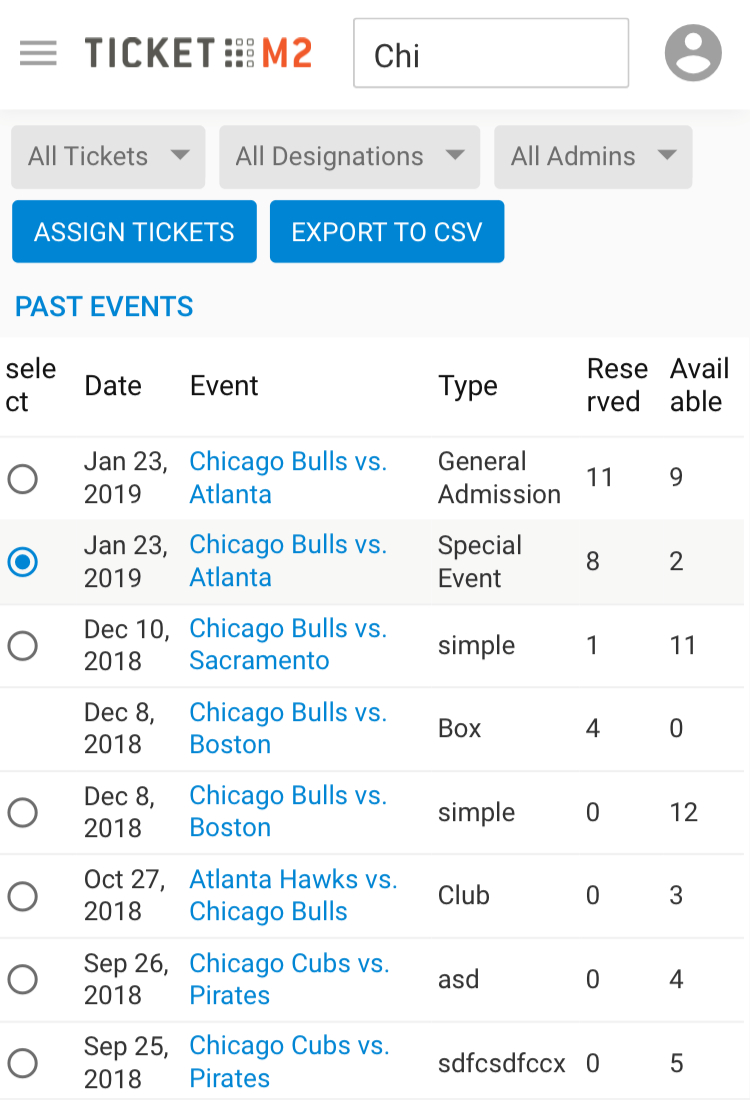Click the Ticket M2 logo
The image size is (750, 1100).
click(198, 53)
